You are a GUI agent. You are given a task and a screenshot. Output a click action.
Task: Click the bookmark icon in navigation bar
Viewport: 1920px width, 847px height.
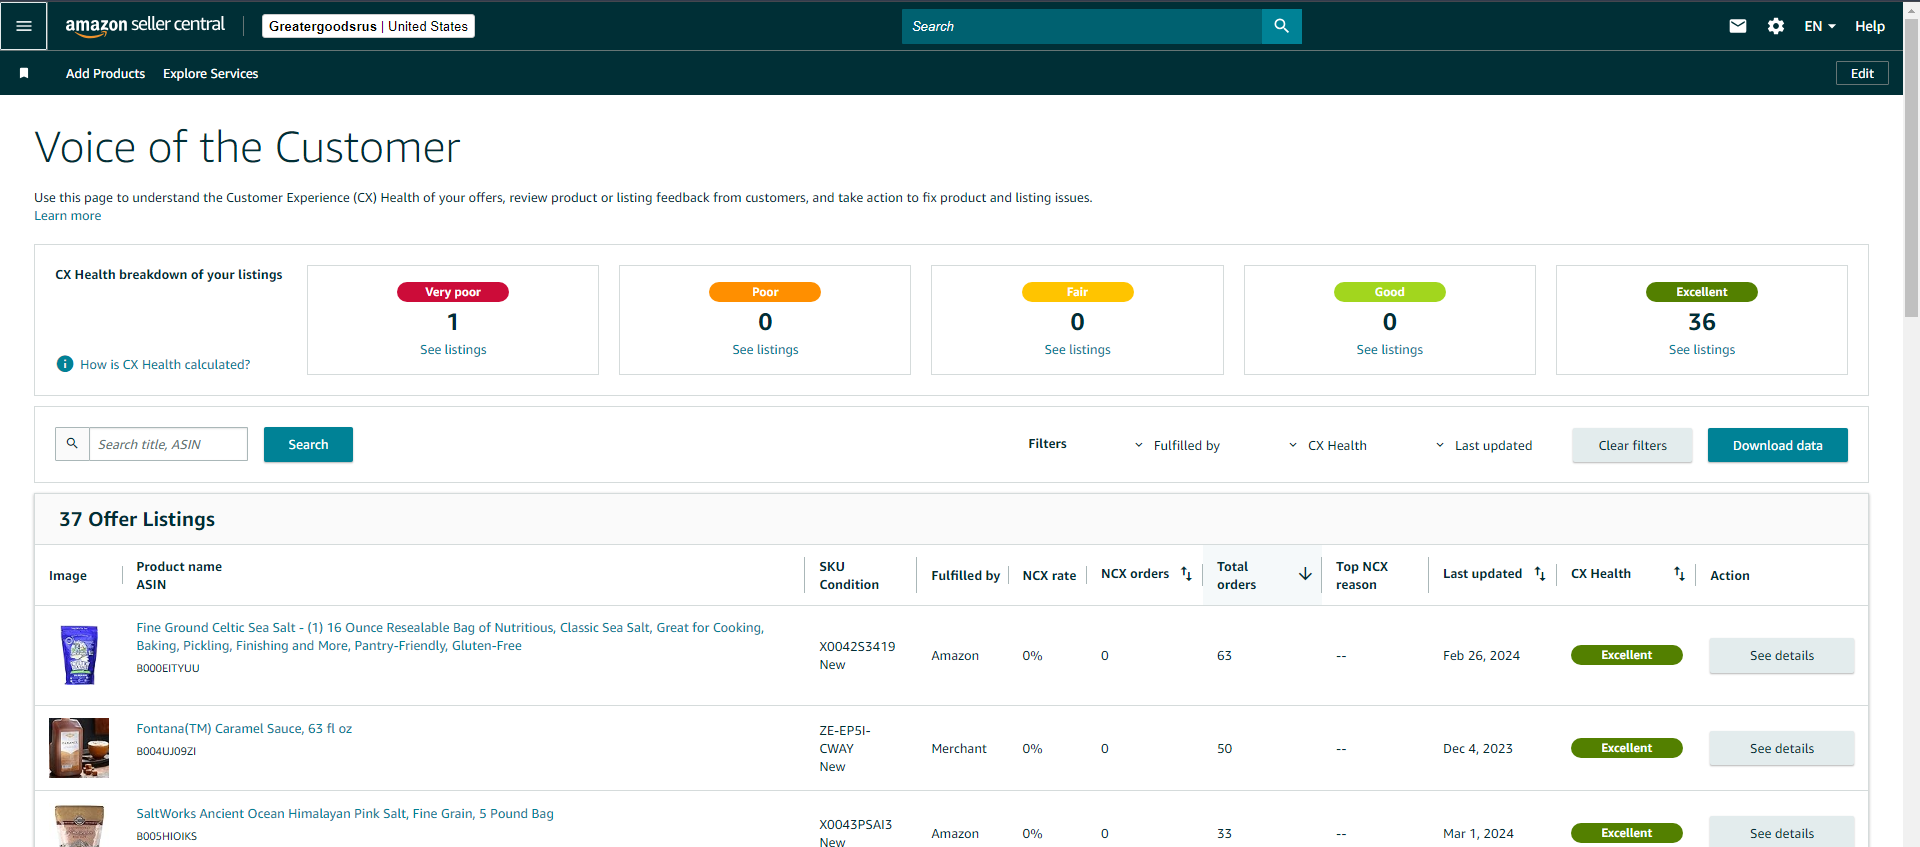tap(24, 73)
